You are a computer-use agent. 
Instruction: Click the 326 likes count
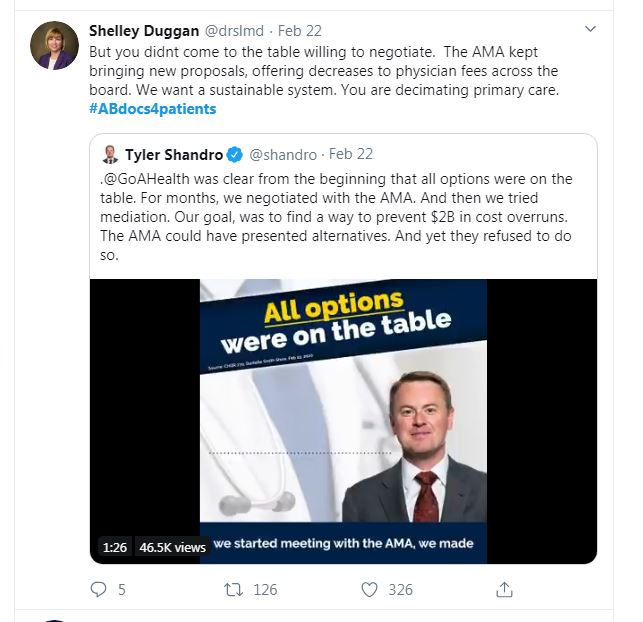coord(400,589)
